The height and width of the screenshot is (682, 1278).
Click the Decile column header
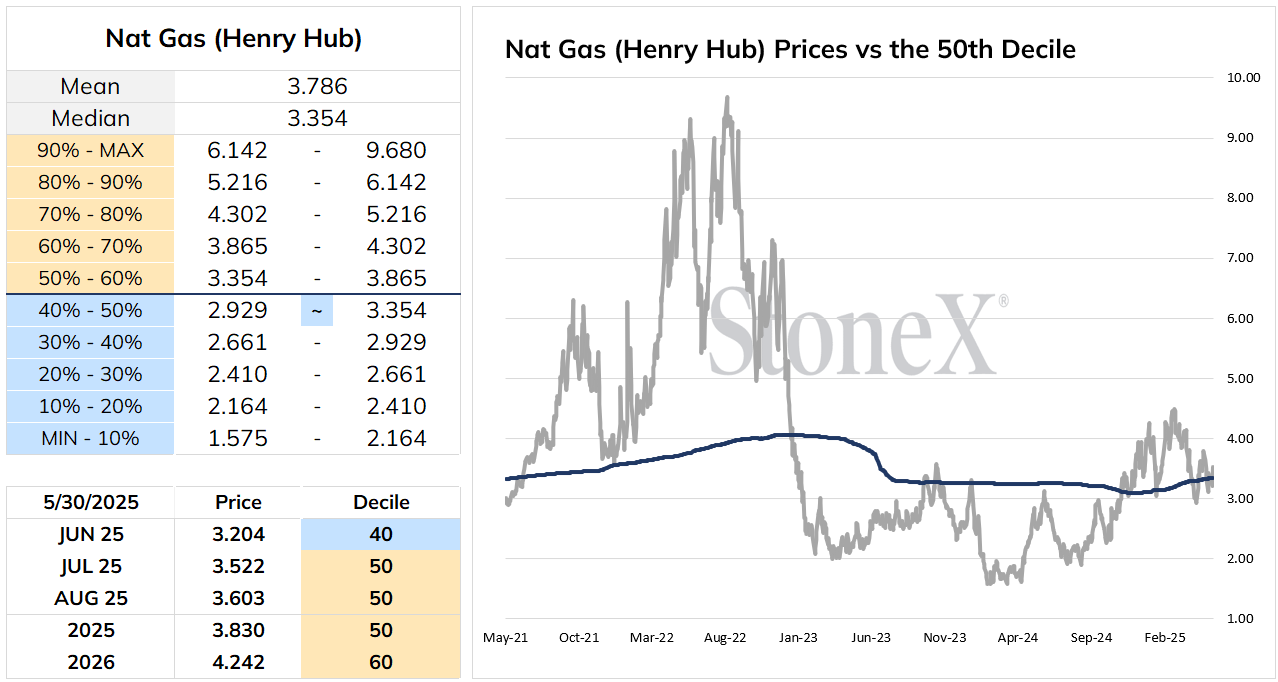click(x=380, y=502)
